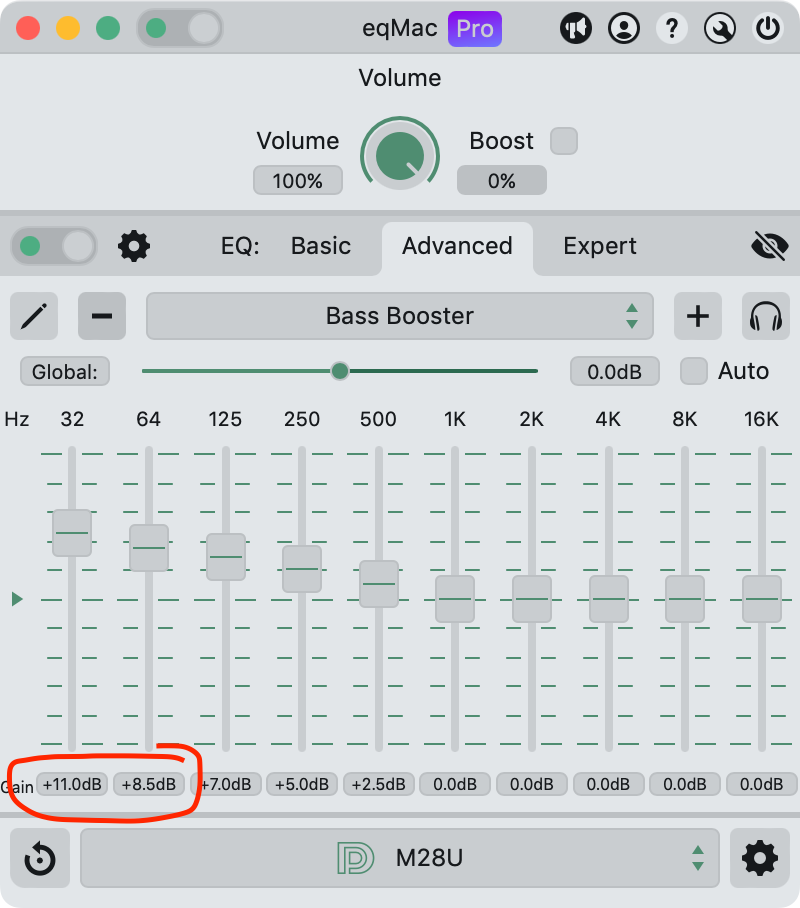Enable the Boost checkbox
The height and width of the screenshot is (908, 800).
coord(563,141)
